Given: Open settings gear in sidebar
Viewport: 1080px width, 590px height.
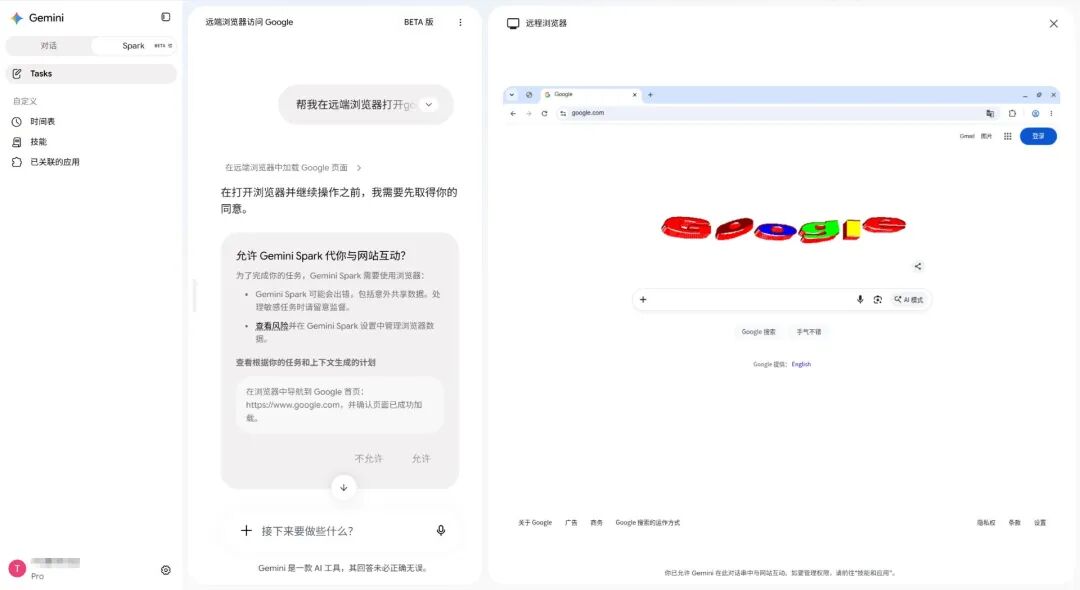Looking at the screenshot, I should coord(165,570).
